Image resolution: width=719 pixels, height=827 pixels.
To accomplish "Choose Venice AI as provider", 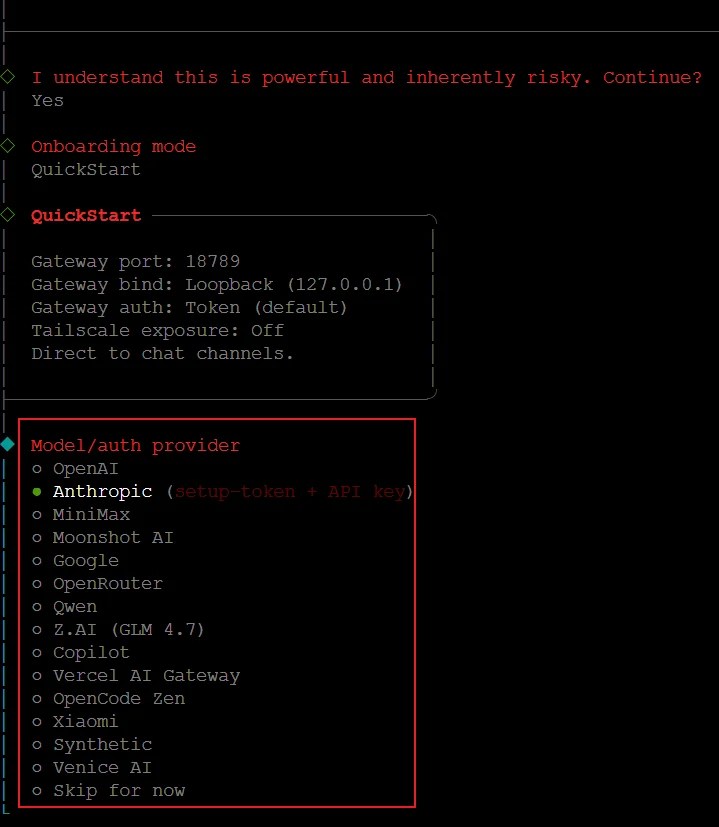I will point(102,767).
